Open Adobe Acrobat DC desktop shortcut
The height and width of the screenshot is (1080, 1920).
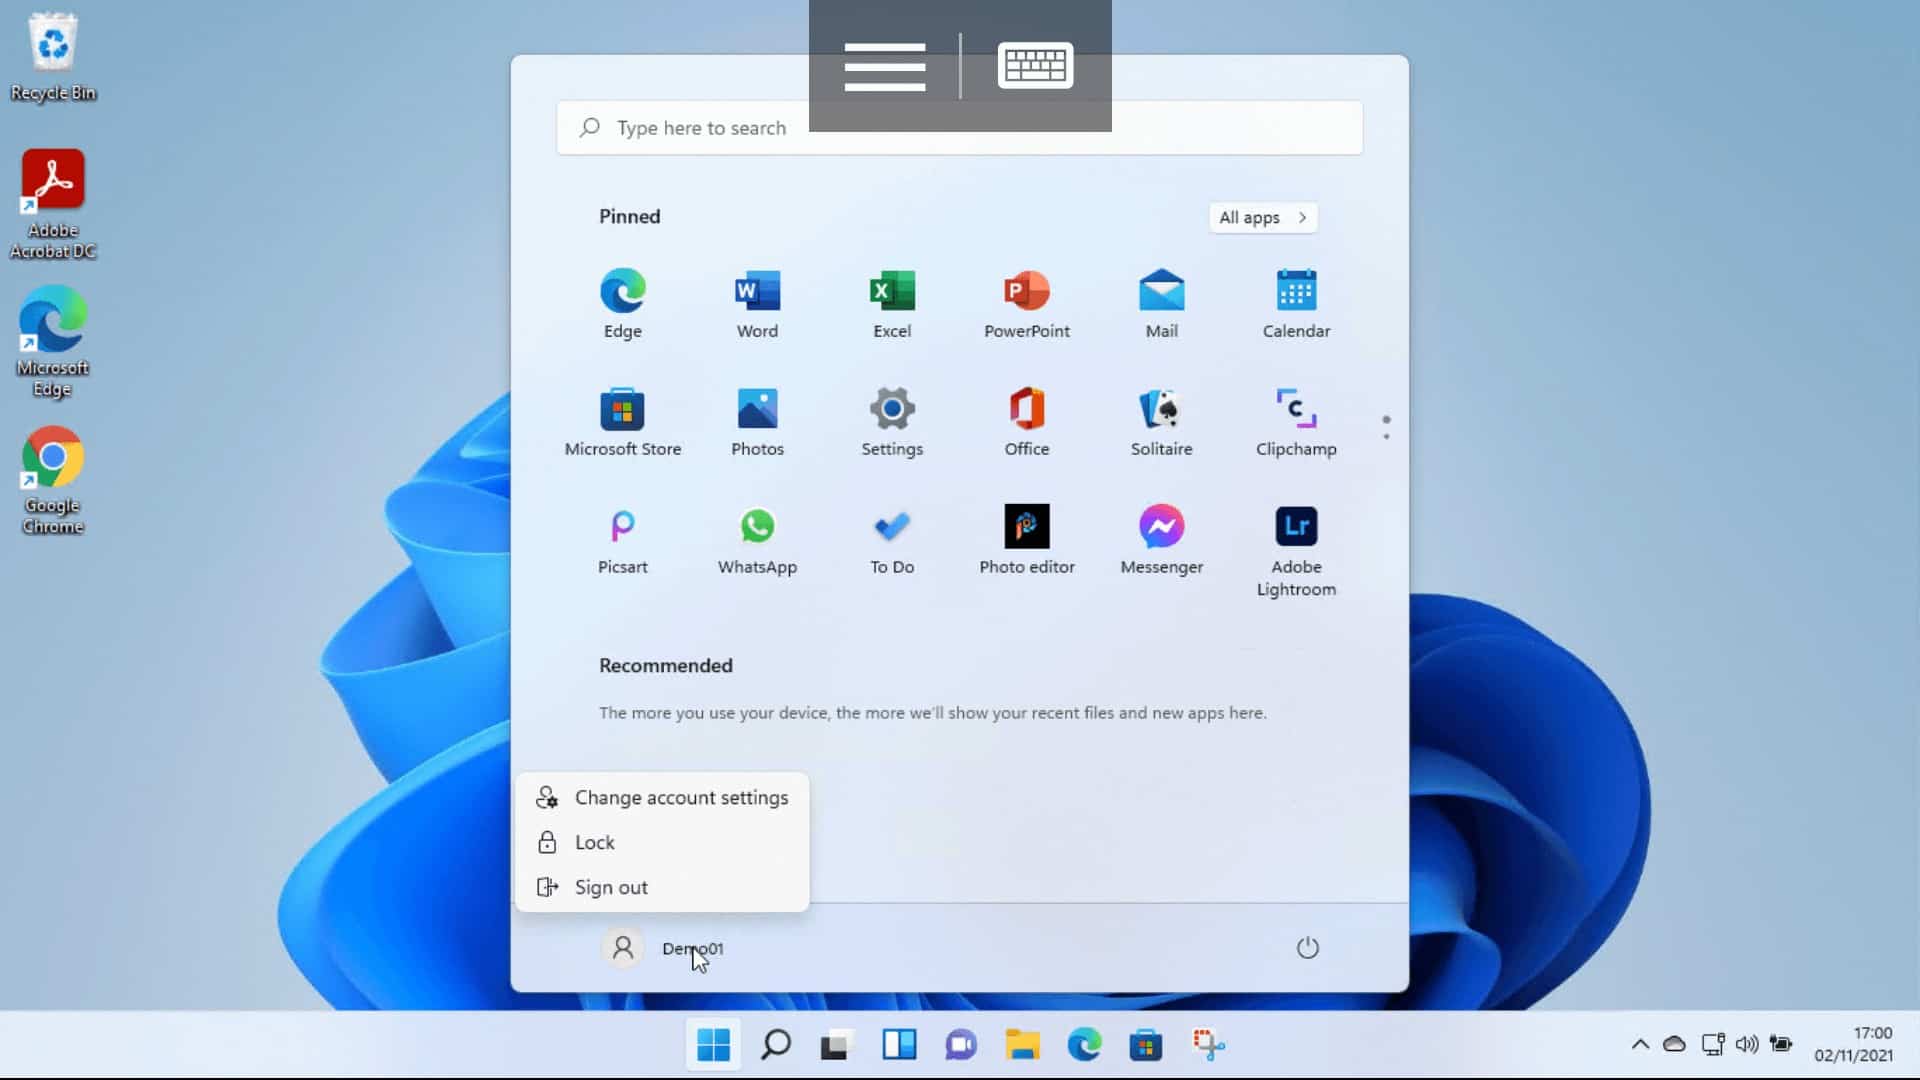[53, 205]
